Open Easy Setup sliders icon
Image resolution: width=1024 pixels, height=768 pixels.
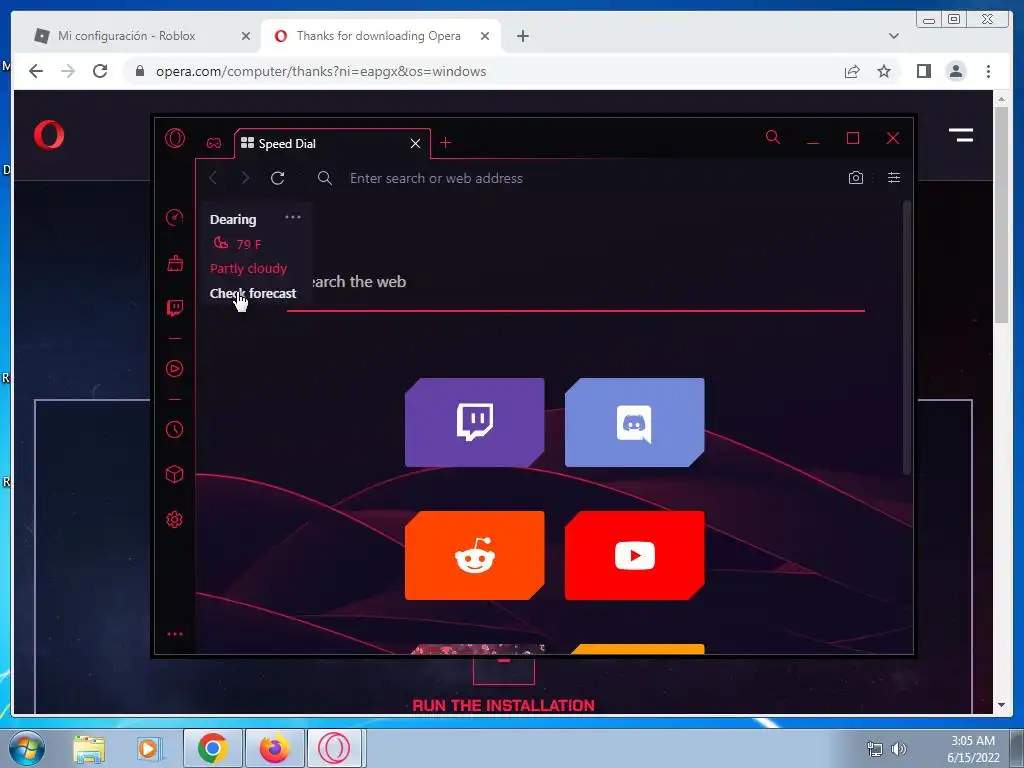click(x=894, y=178)
